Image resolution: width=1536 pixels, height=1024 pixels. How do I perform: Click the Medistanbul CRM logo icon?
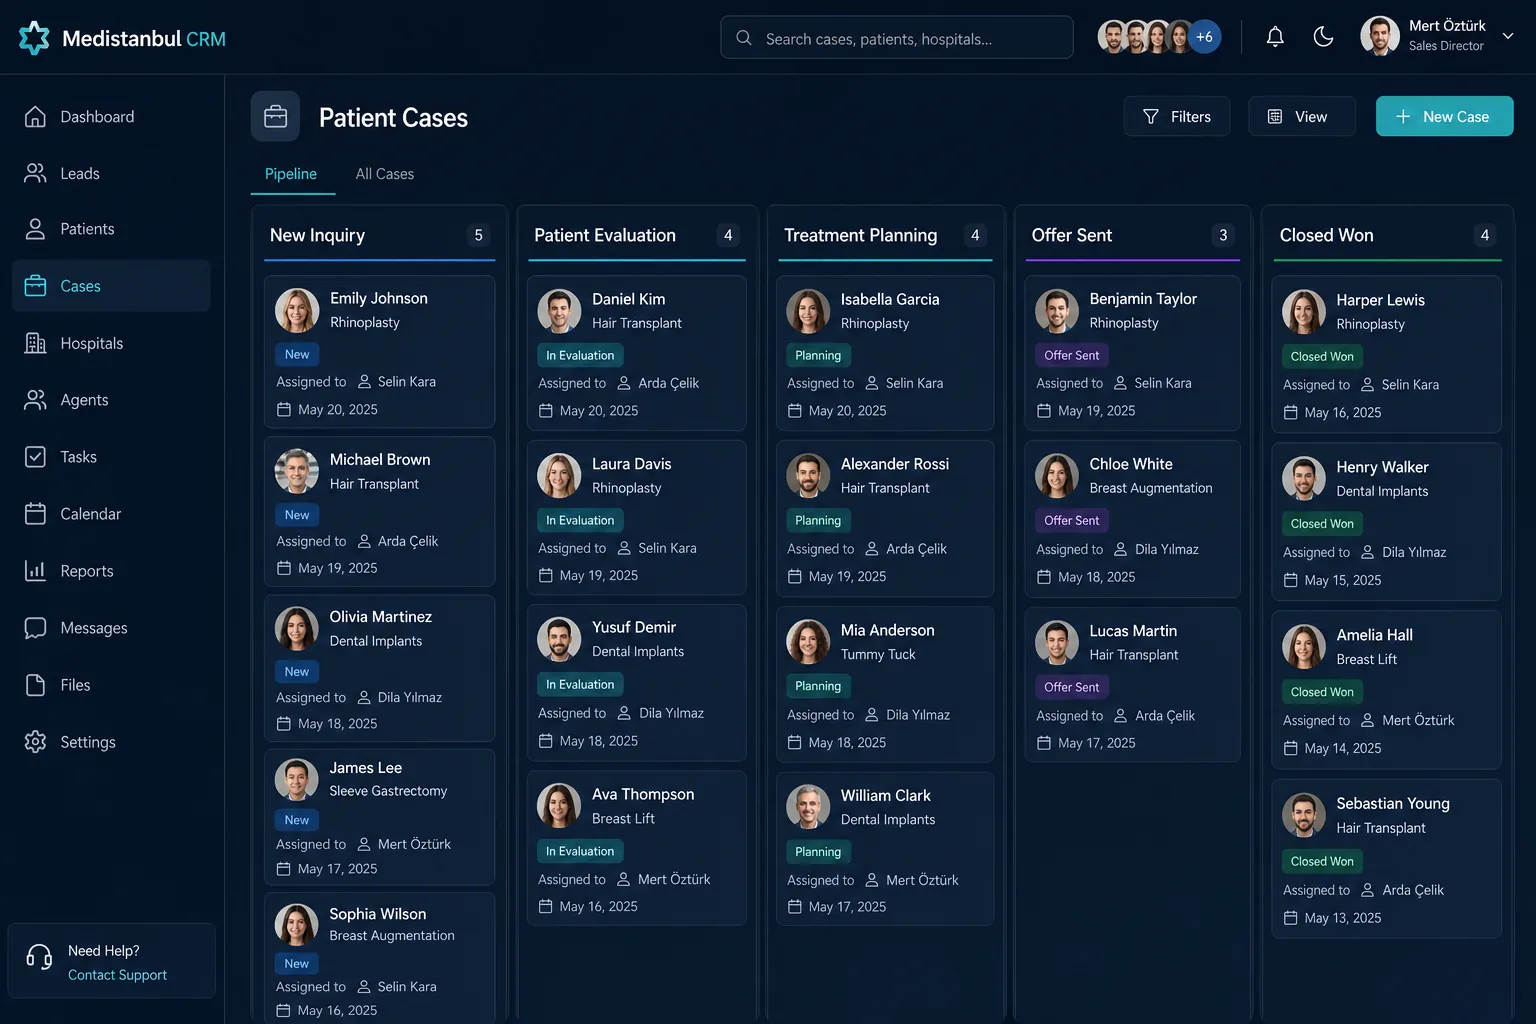pyautogui.click(x=34, y=38)
